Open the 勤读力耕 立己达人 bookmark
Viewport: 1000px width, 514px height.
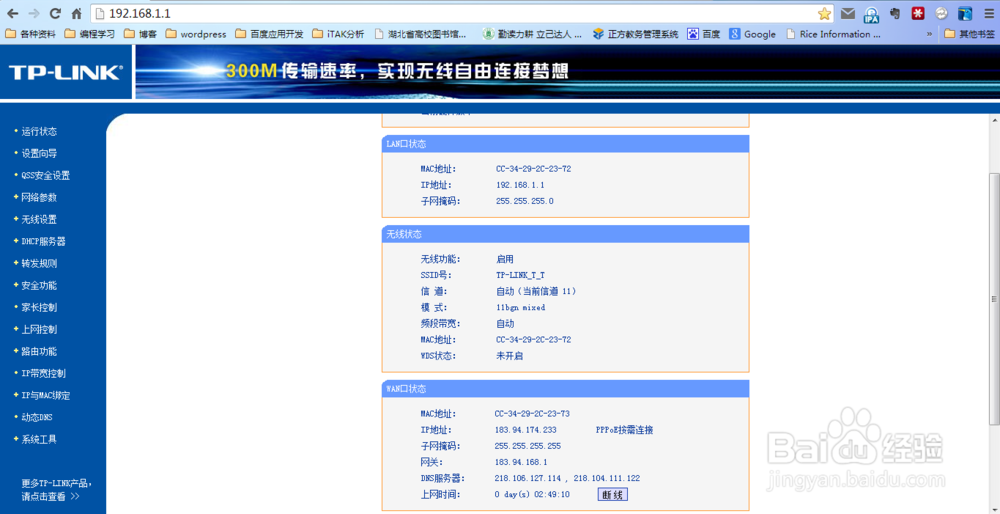[533, 34]
